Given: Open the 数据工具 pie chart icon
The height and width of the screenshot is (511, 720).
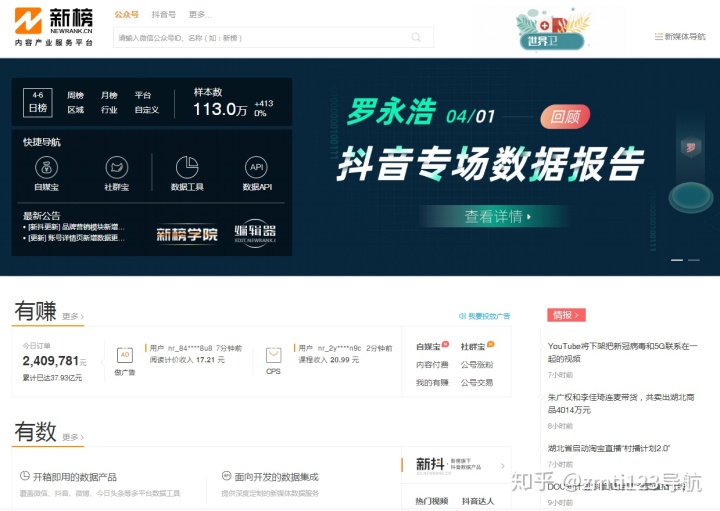Looking at the screenshot, I should pyautogui.click(x=187, y=167).
